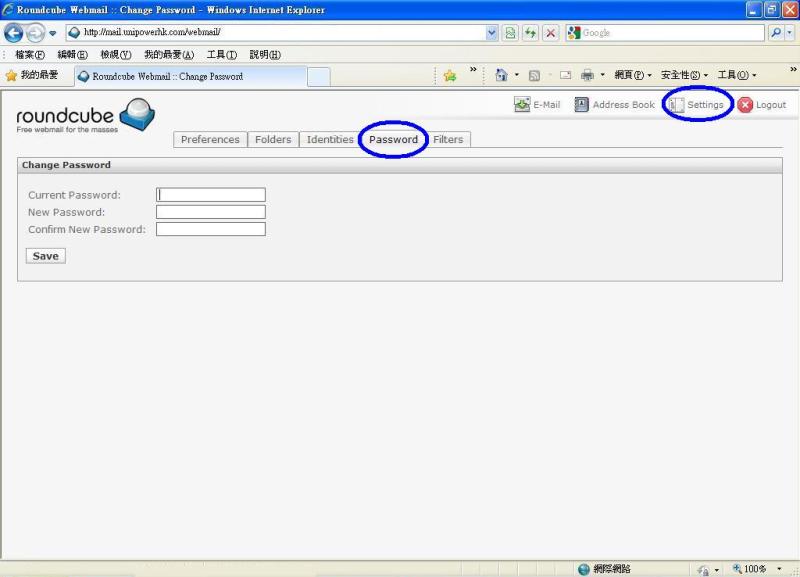Image resolution: width=800 pixels, height=577 pixels.
Task: Switch to the Folders tab
Action: pos(273,139)
